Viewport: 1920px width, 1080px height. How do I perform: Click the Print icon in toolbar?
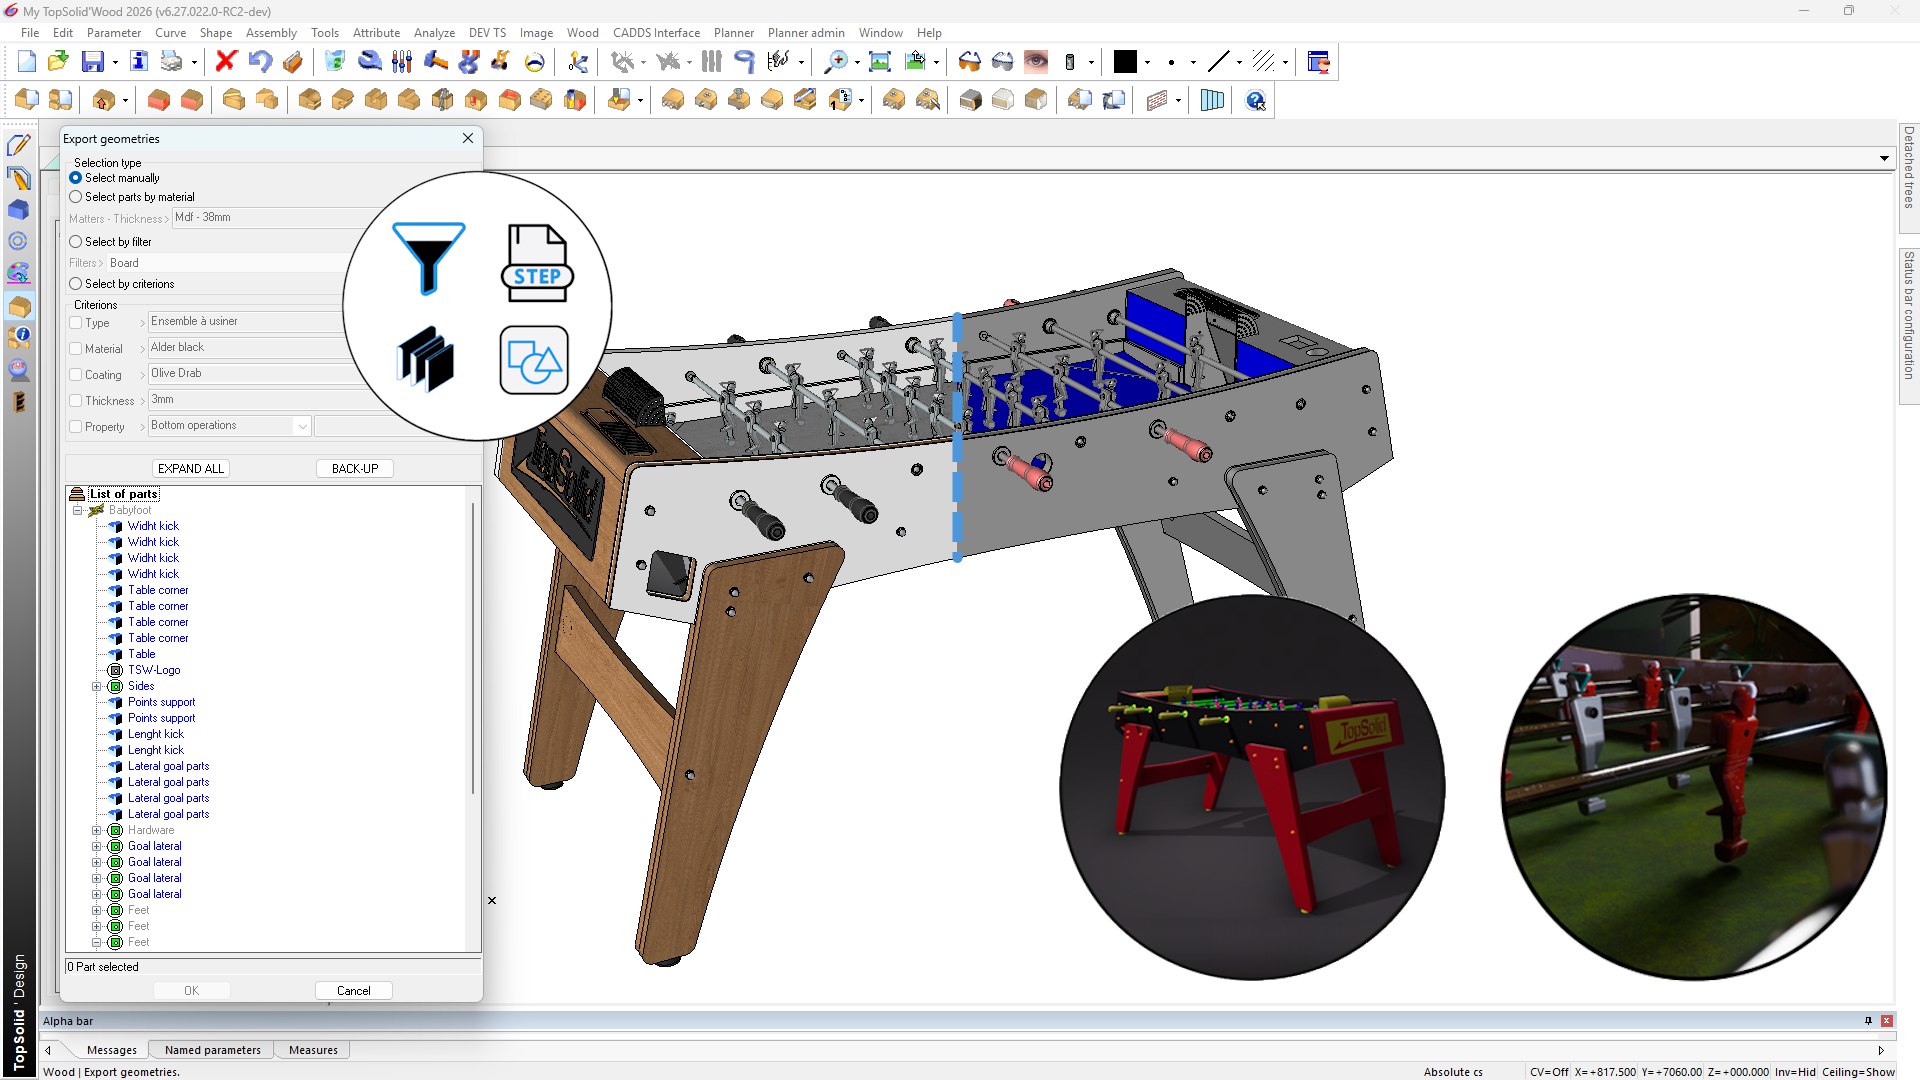172,62
